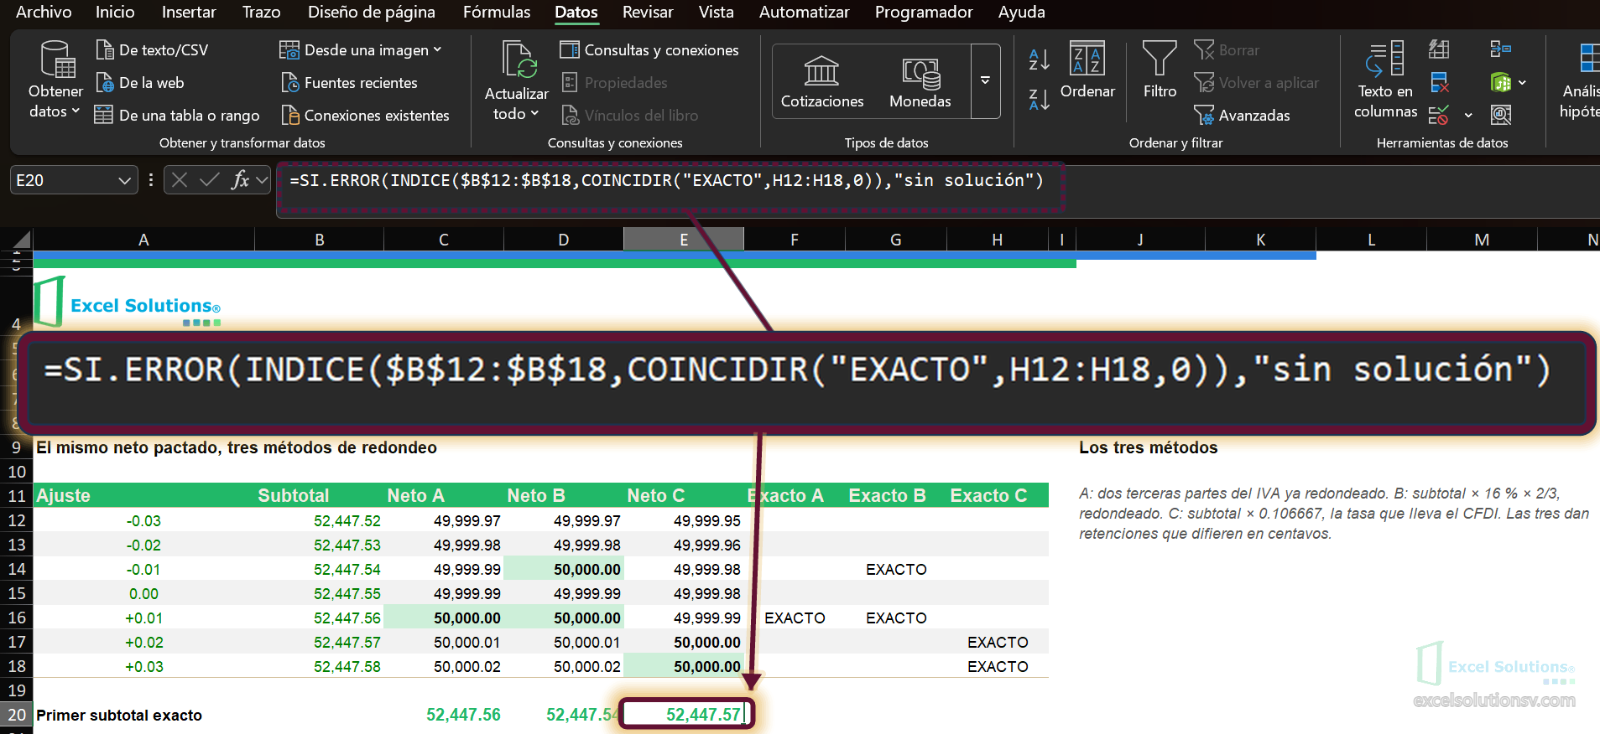This screenshot has height=734, width=1600.
Task: Choose De una tabla o rango
Action: [177, 116]
